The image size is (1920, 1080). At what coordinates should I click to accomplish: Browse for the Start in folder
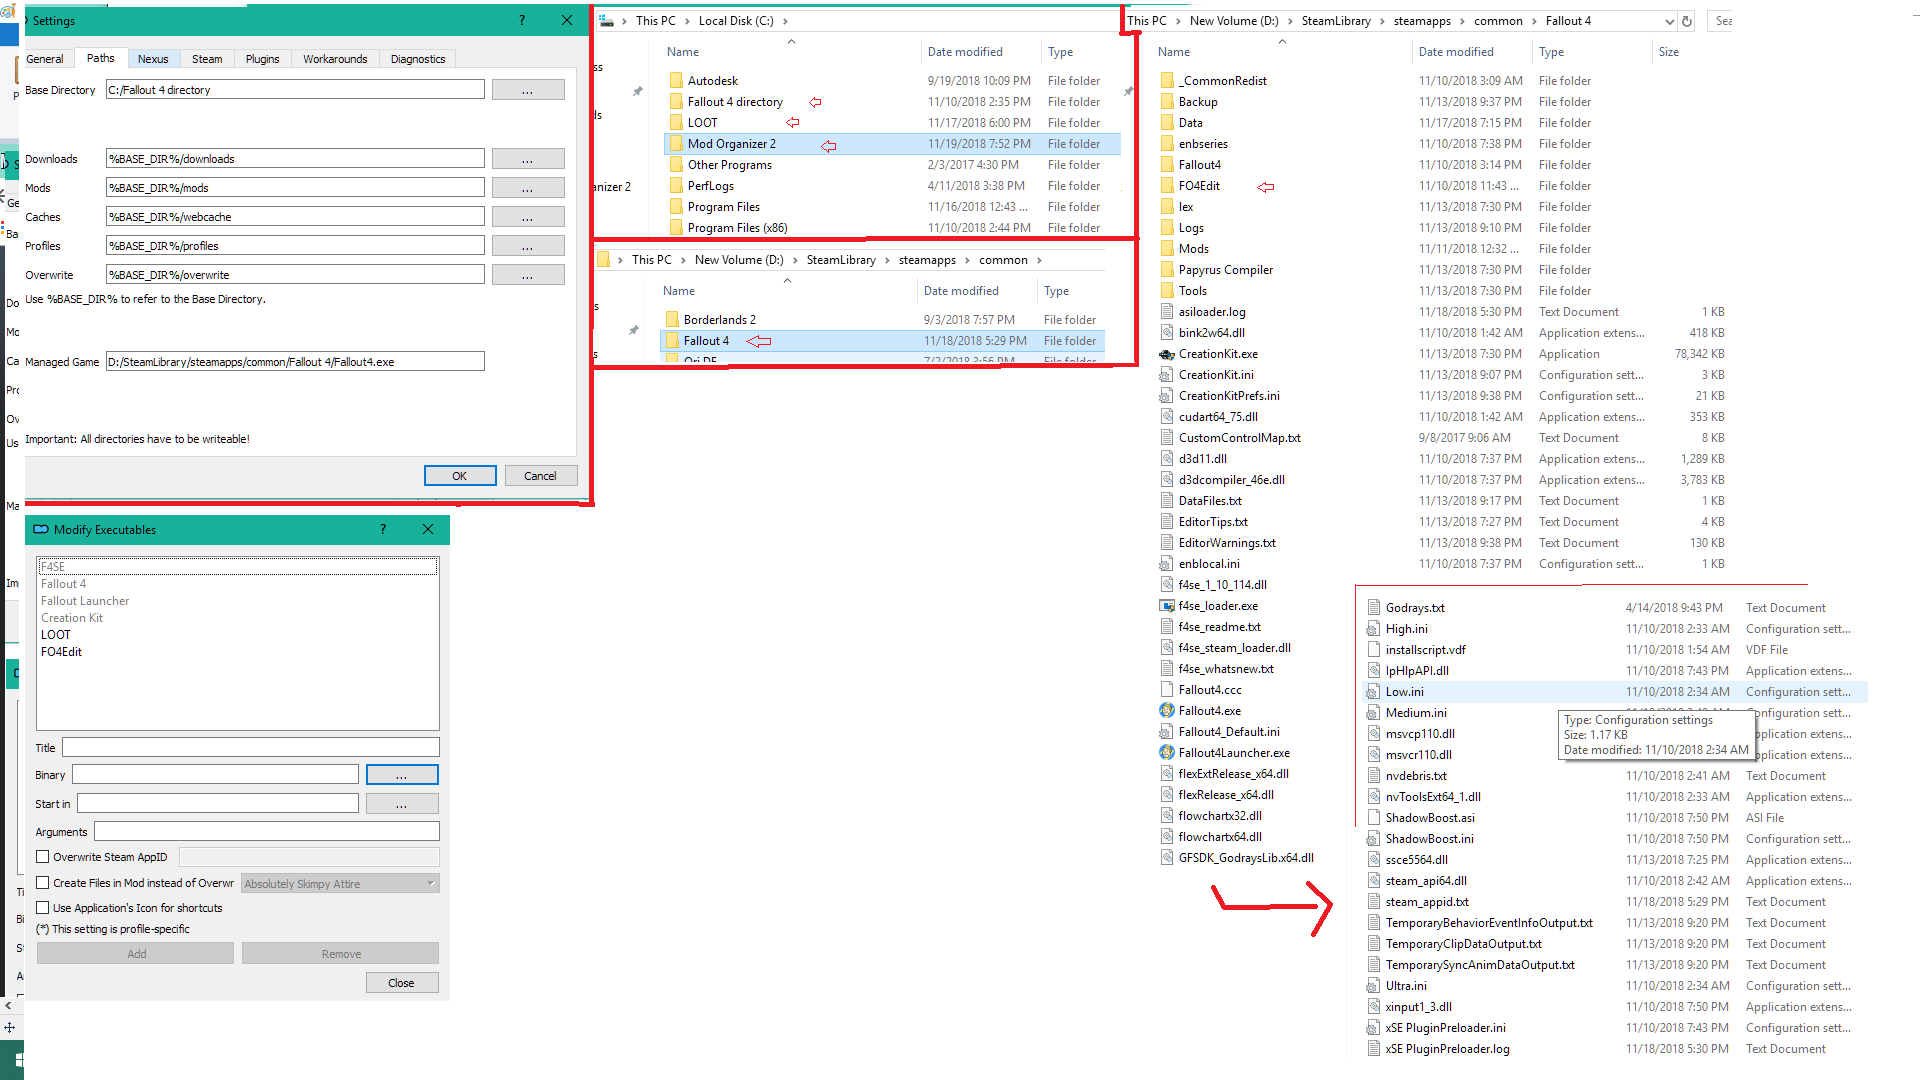(402, 804)
